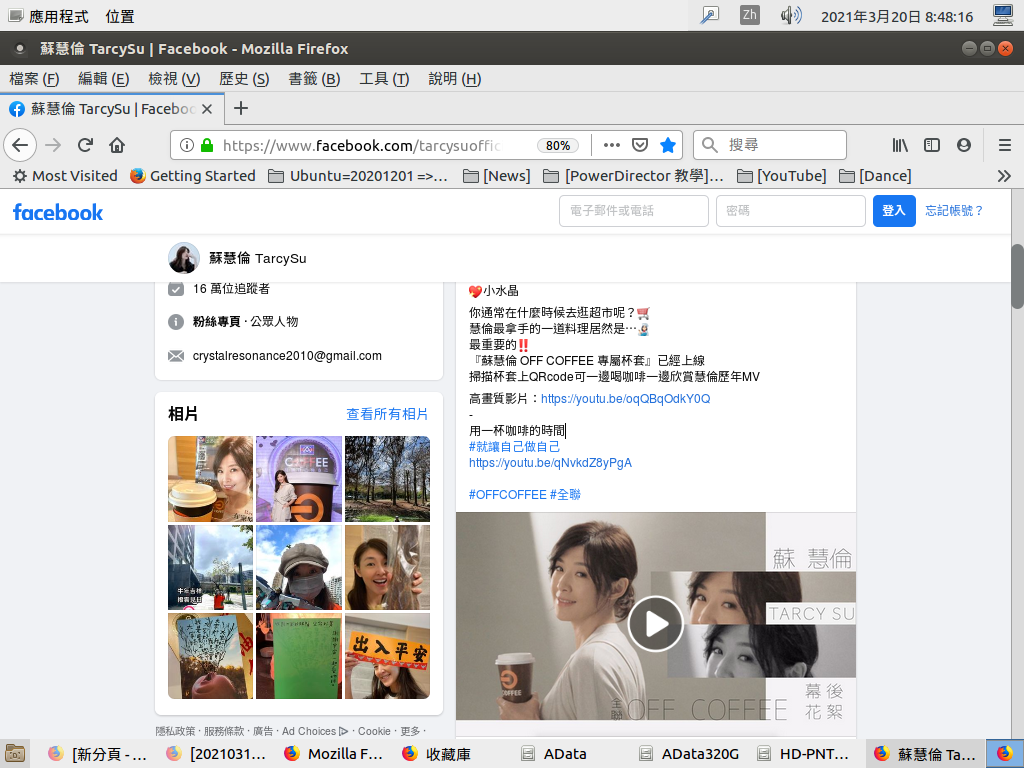This screenshot has width=1024, height=768.
Task: Click the blue bookmark star icon
Action: click(667, 145)
